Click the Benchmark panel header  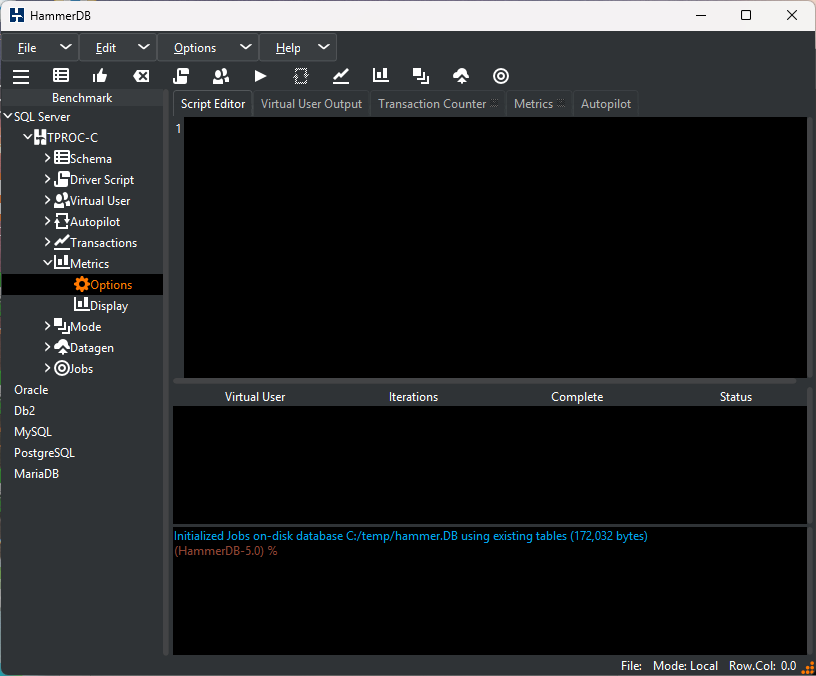tap(82, 98)
